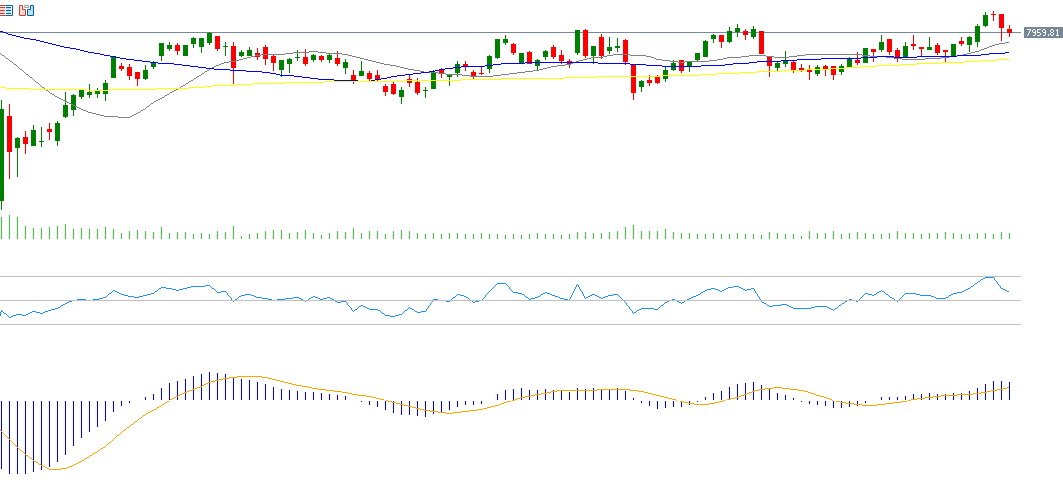Click the RSI line's peak near the right

[x=990, y=277]
